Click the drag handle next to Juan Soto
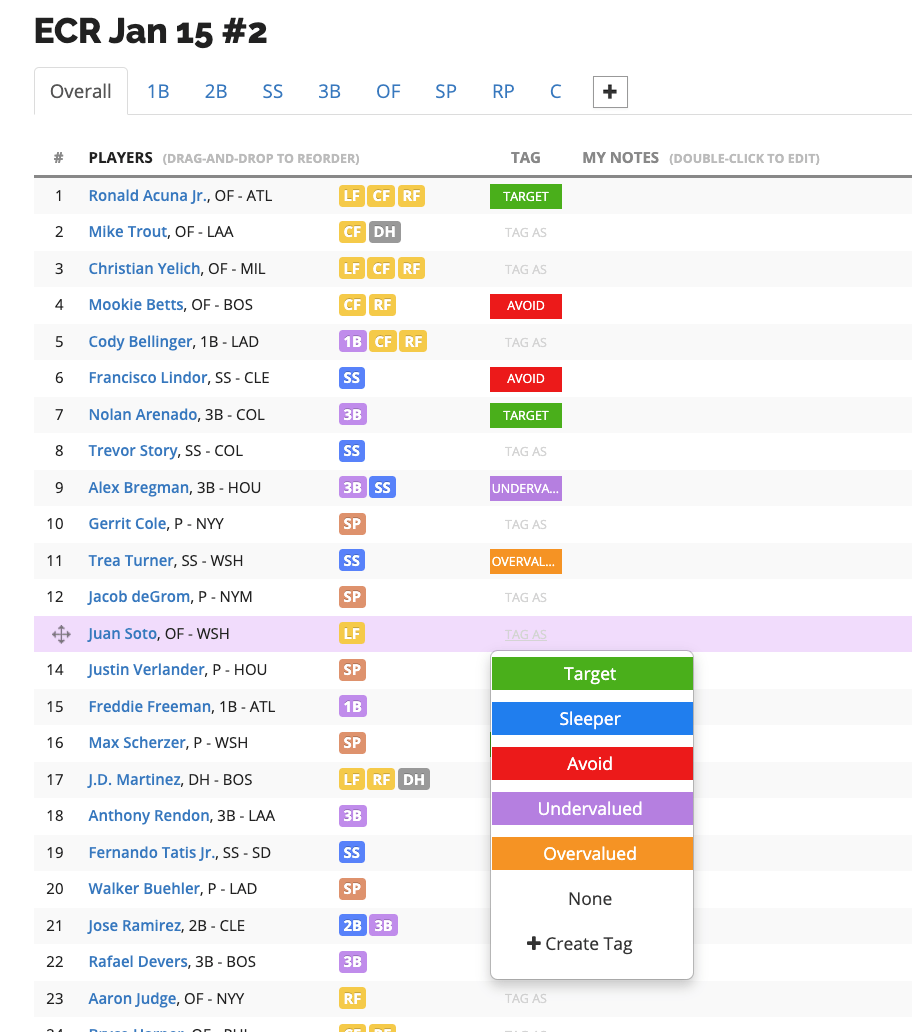 [60, 633]
